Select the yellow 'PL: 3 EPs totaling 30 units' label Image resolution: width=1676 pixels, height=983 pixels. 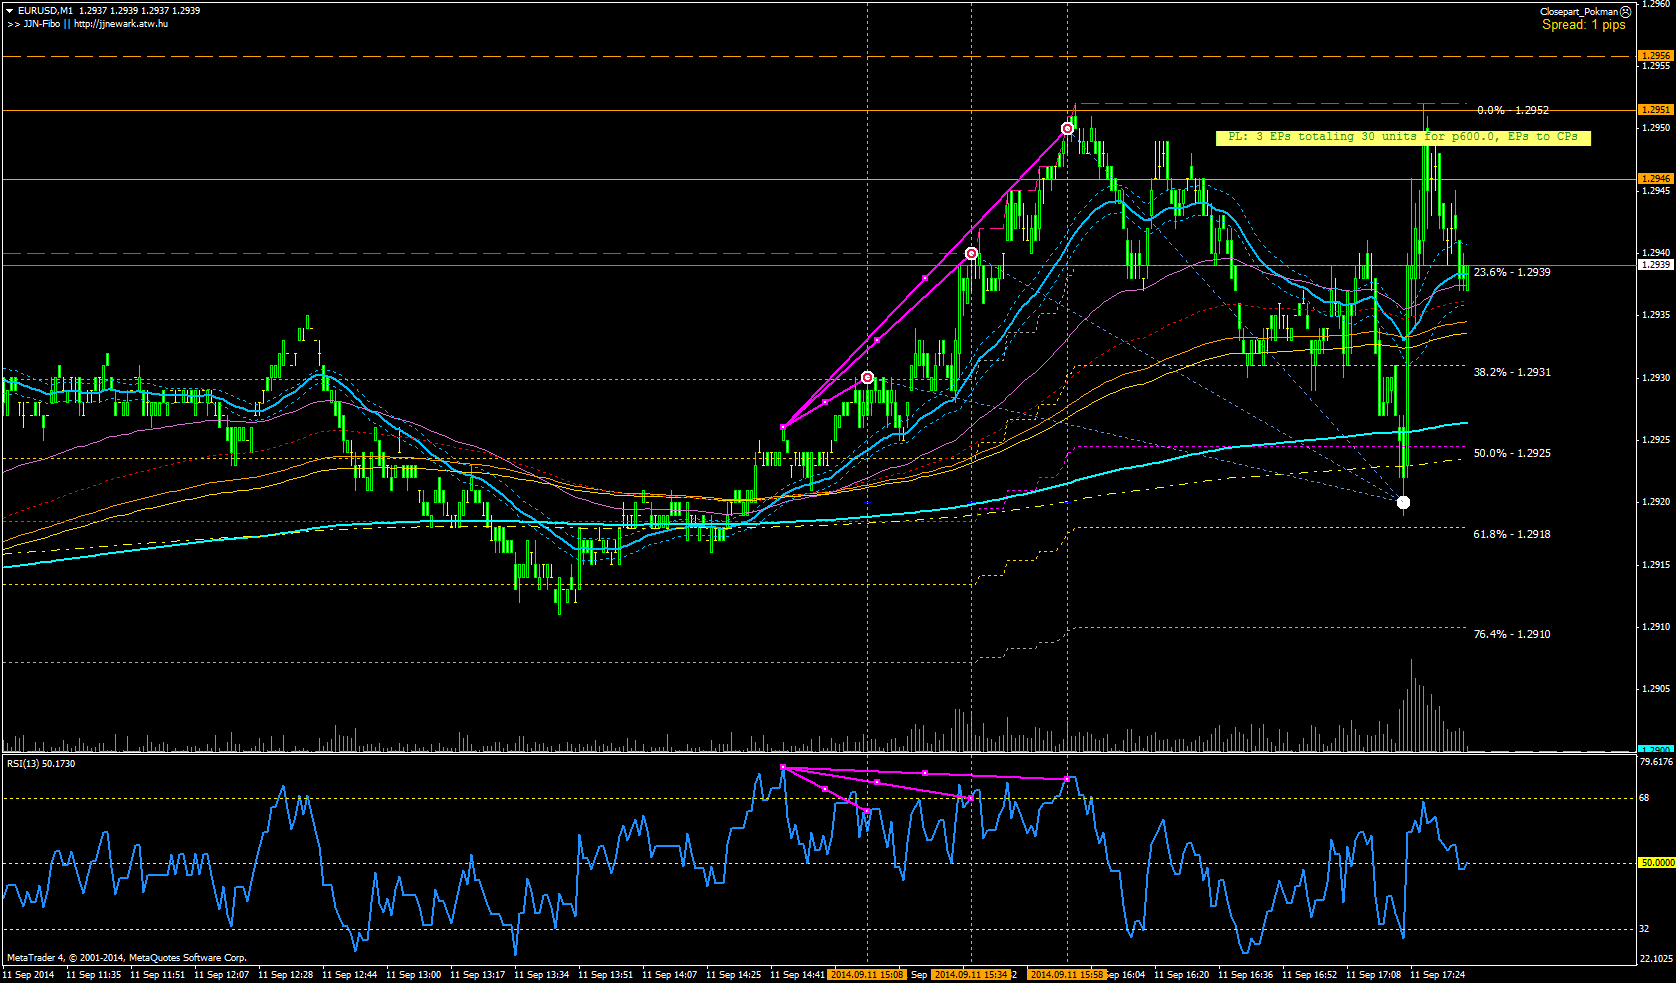point(1403,137)
